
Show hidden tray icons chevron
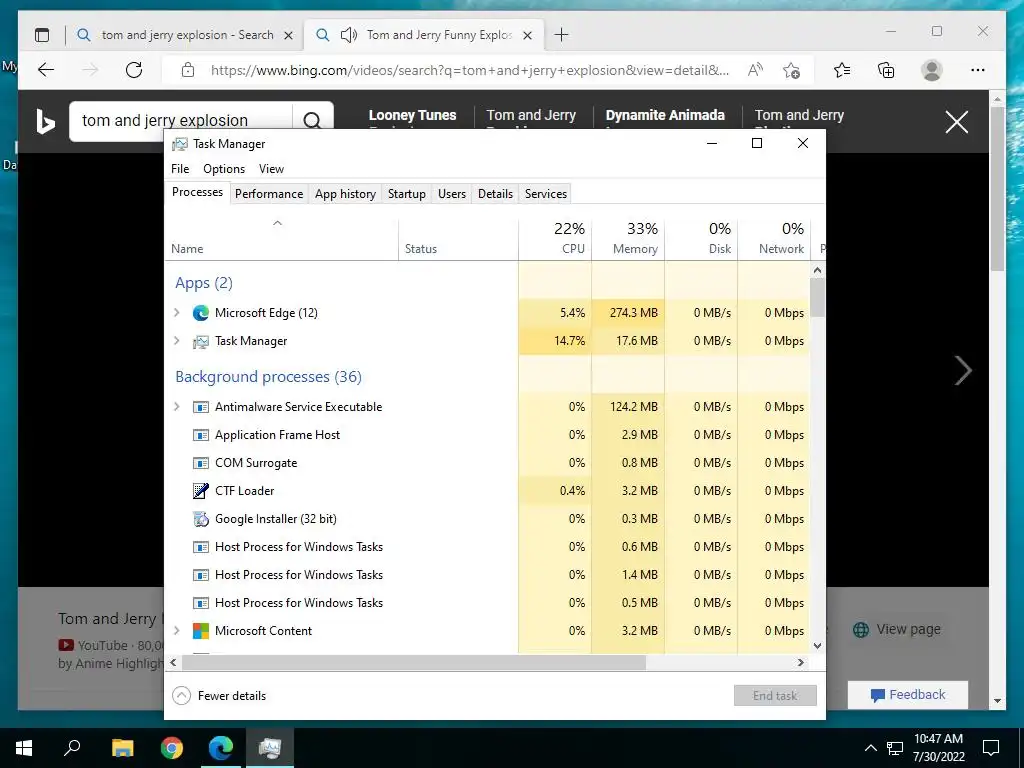[871, 748]
